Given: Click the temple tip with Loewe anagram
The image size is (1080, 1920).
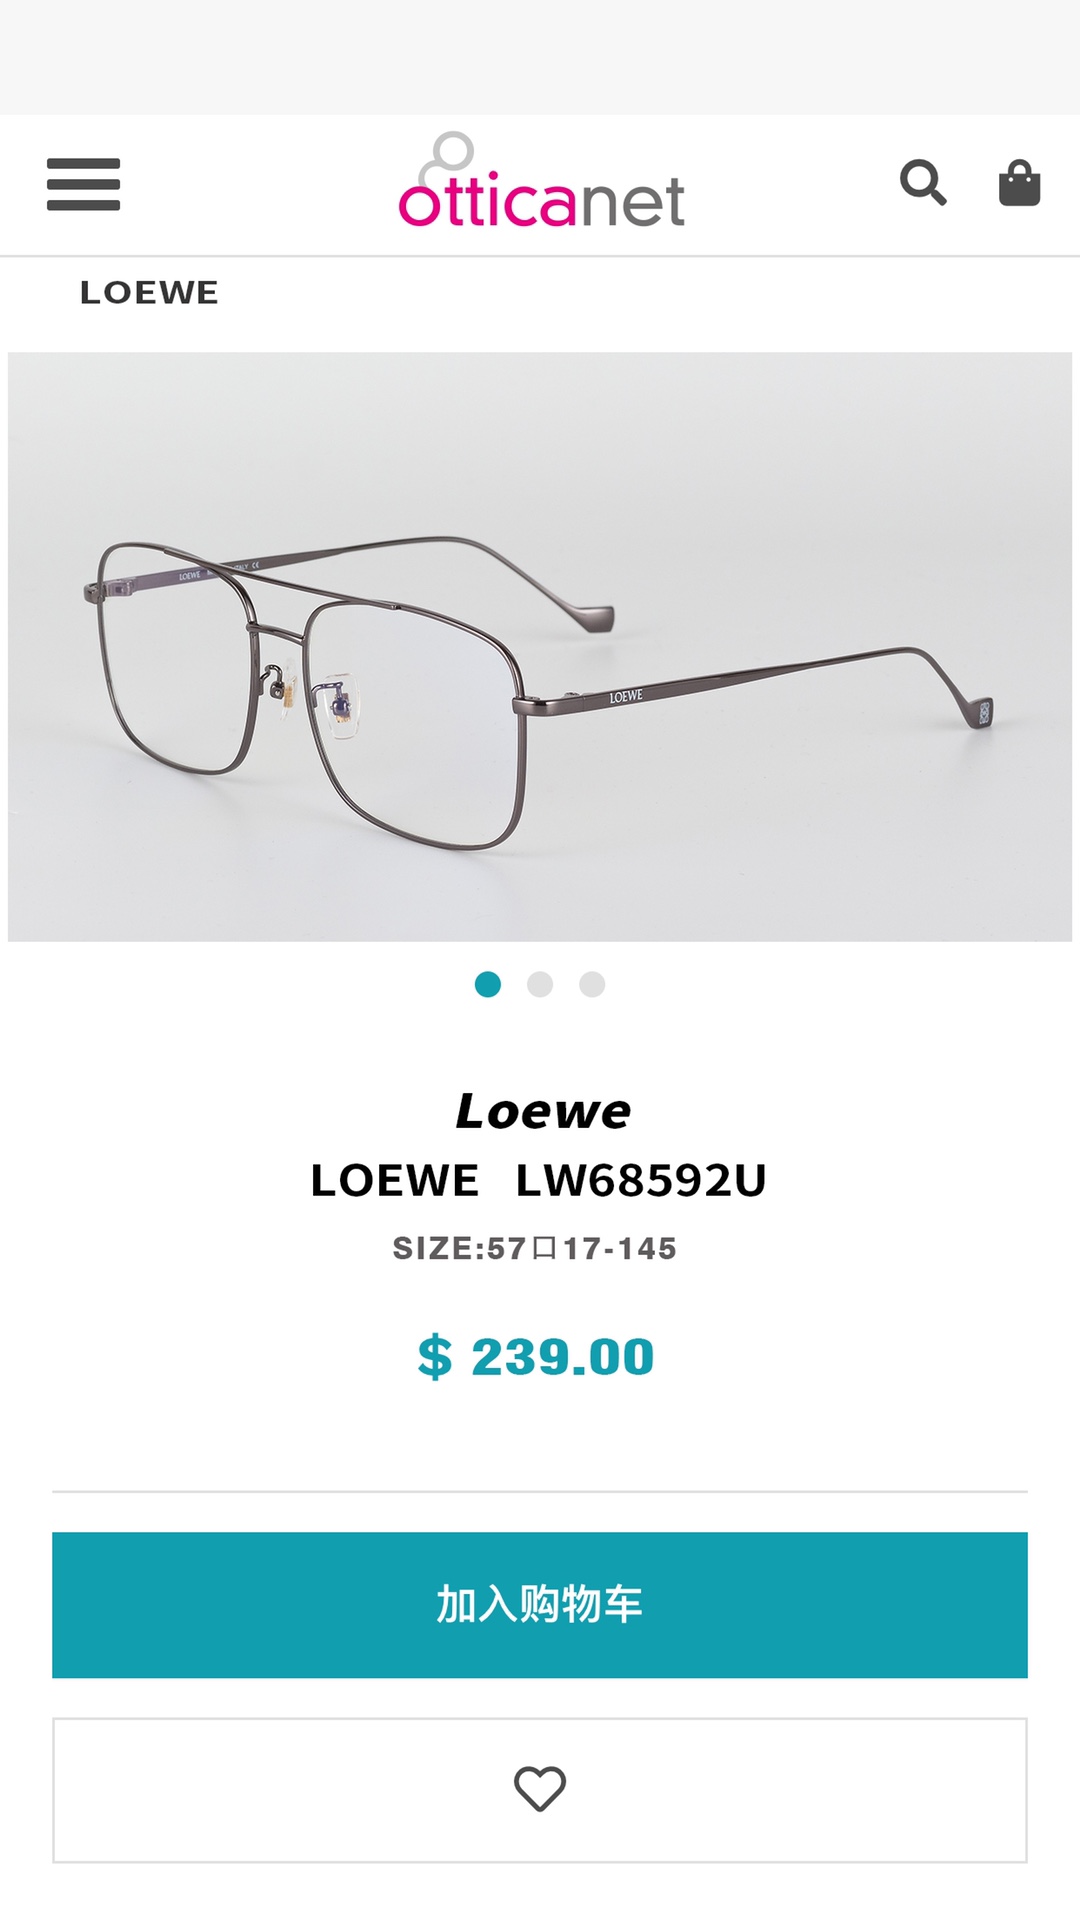Looking at the screenshot, I should (x=979, y=712).
